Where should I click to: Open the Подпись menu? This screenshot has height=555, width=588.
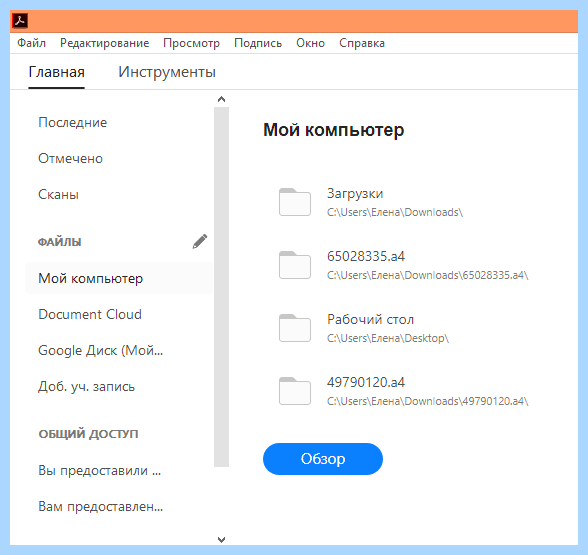(x=258, y=43)
